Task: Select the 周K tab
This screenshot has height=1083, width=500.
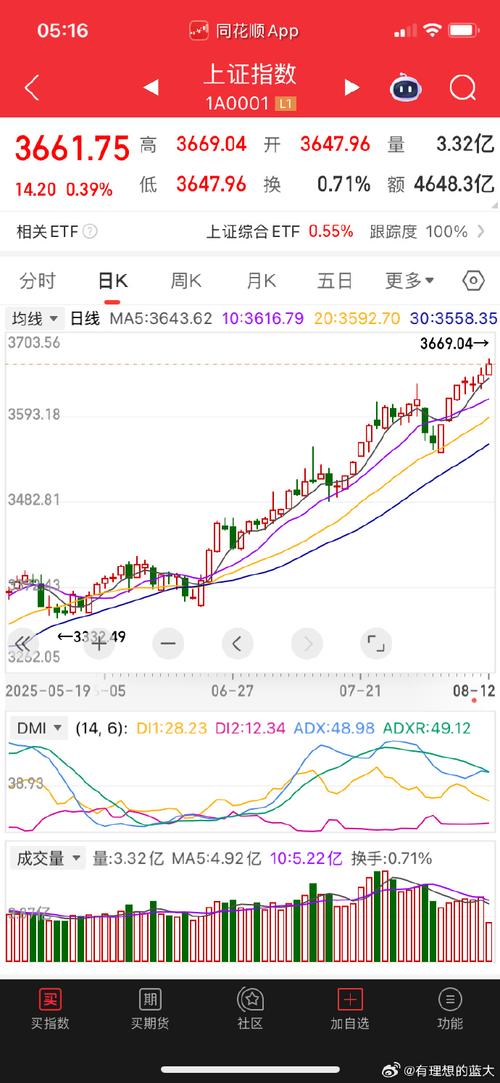Action: coord(185,281)
